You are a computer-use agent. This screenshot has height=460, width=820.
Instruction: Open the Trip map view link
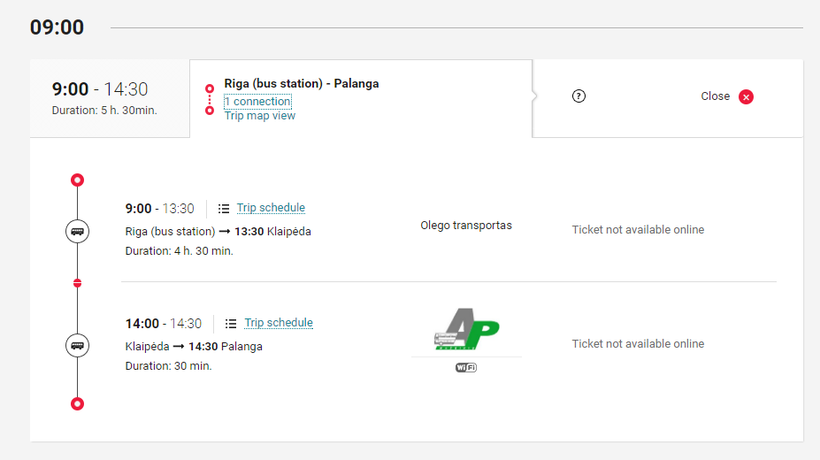tap(260, 116)
